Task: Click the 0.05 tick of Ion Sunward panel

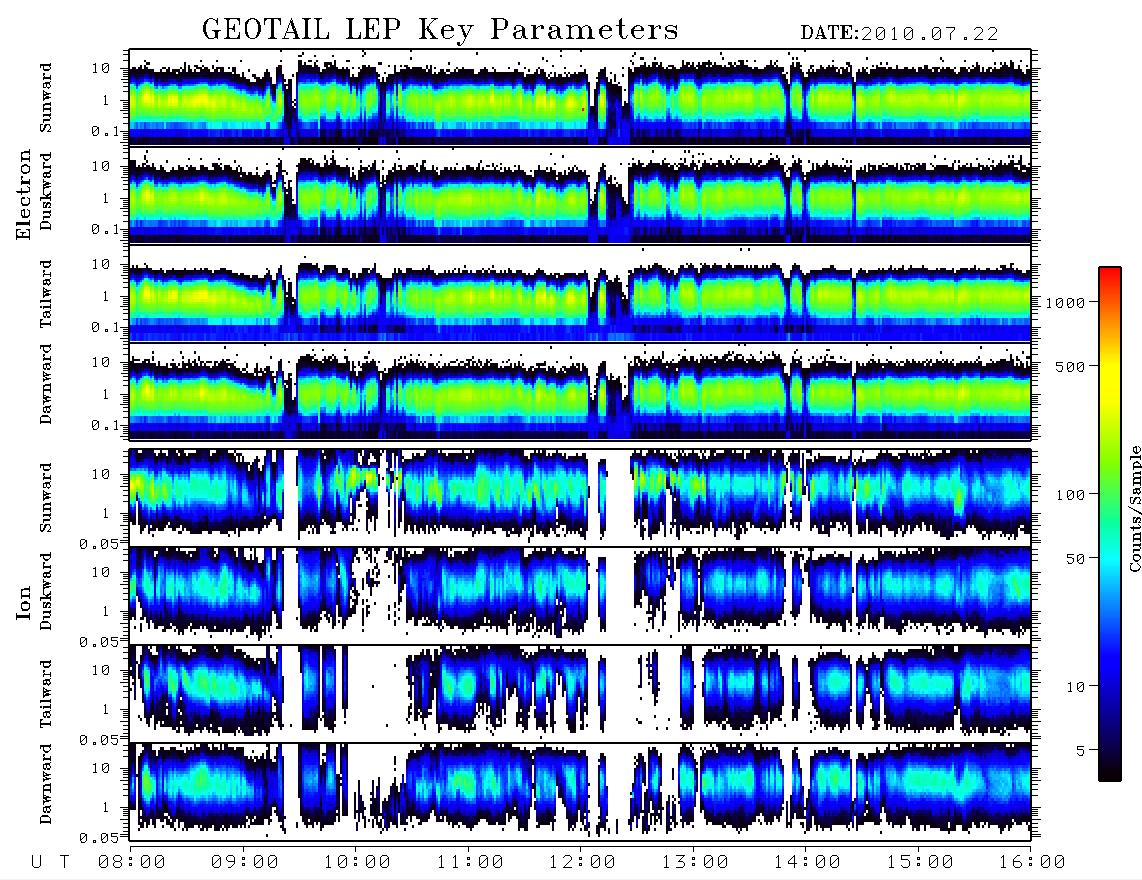Action: coord(99,544)
